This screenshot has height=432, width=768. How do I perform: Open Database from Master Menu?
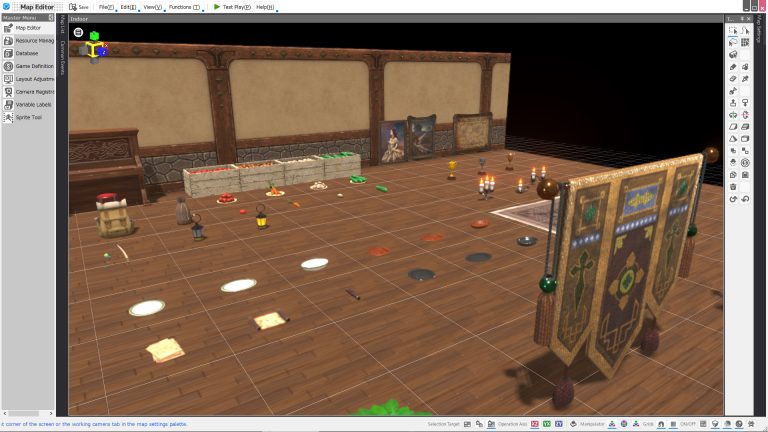tap(27, 53)
